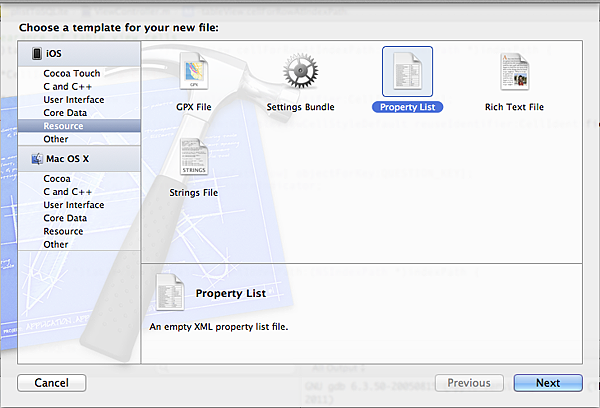Click the Strings File label
This screenshot has width=600, height=408.
194,193
